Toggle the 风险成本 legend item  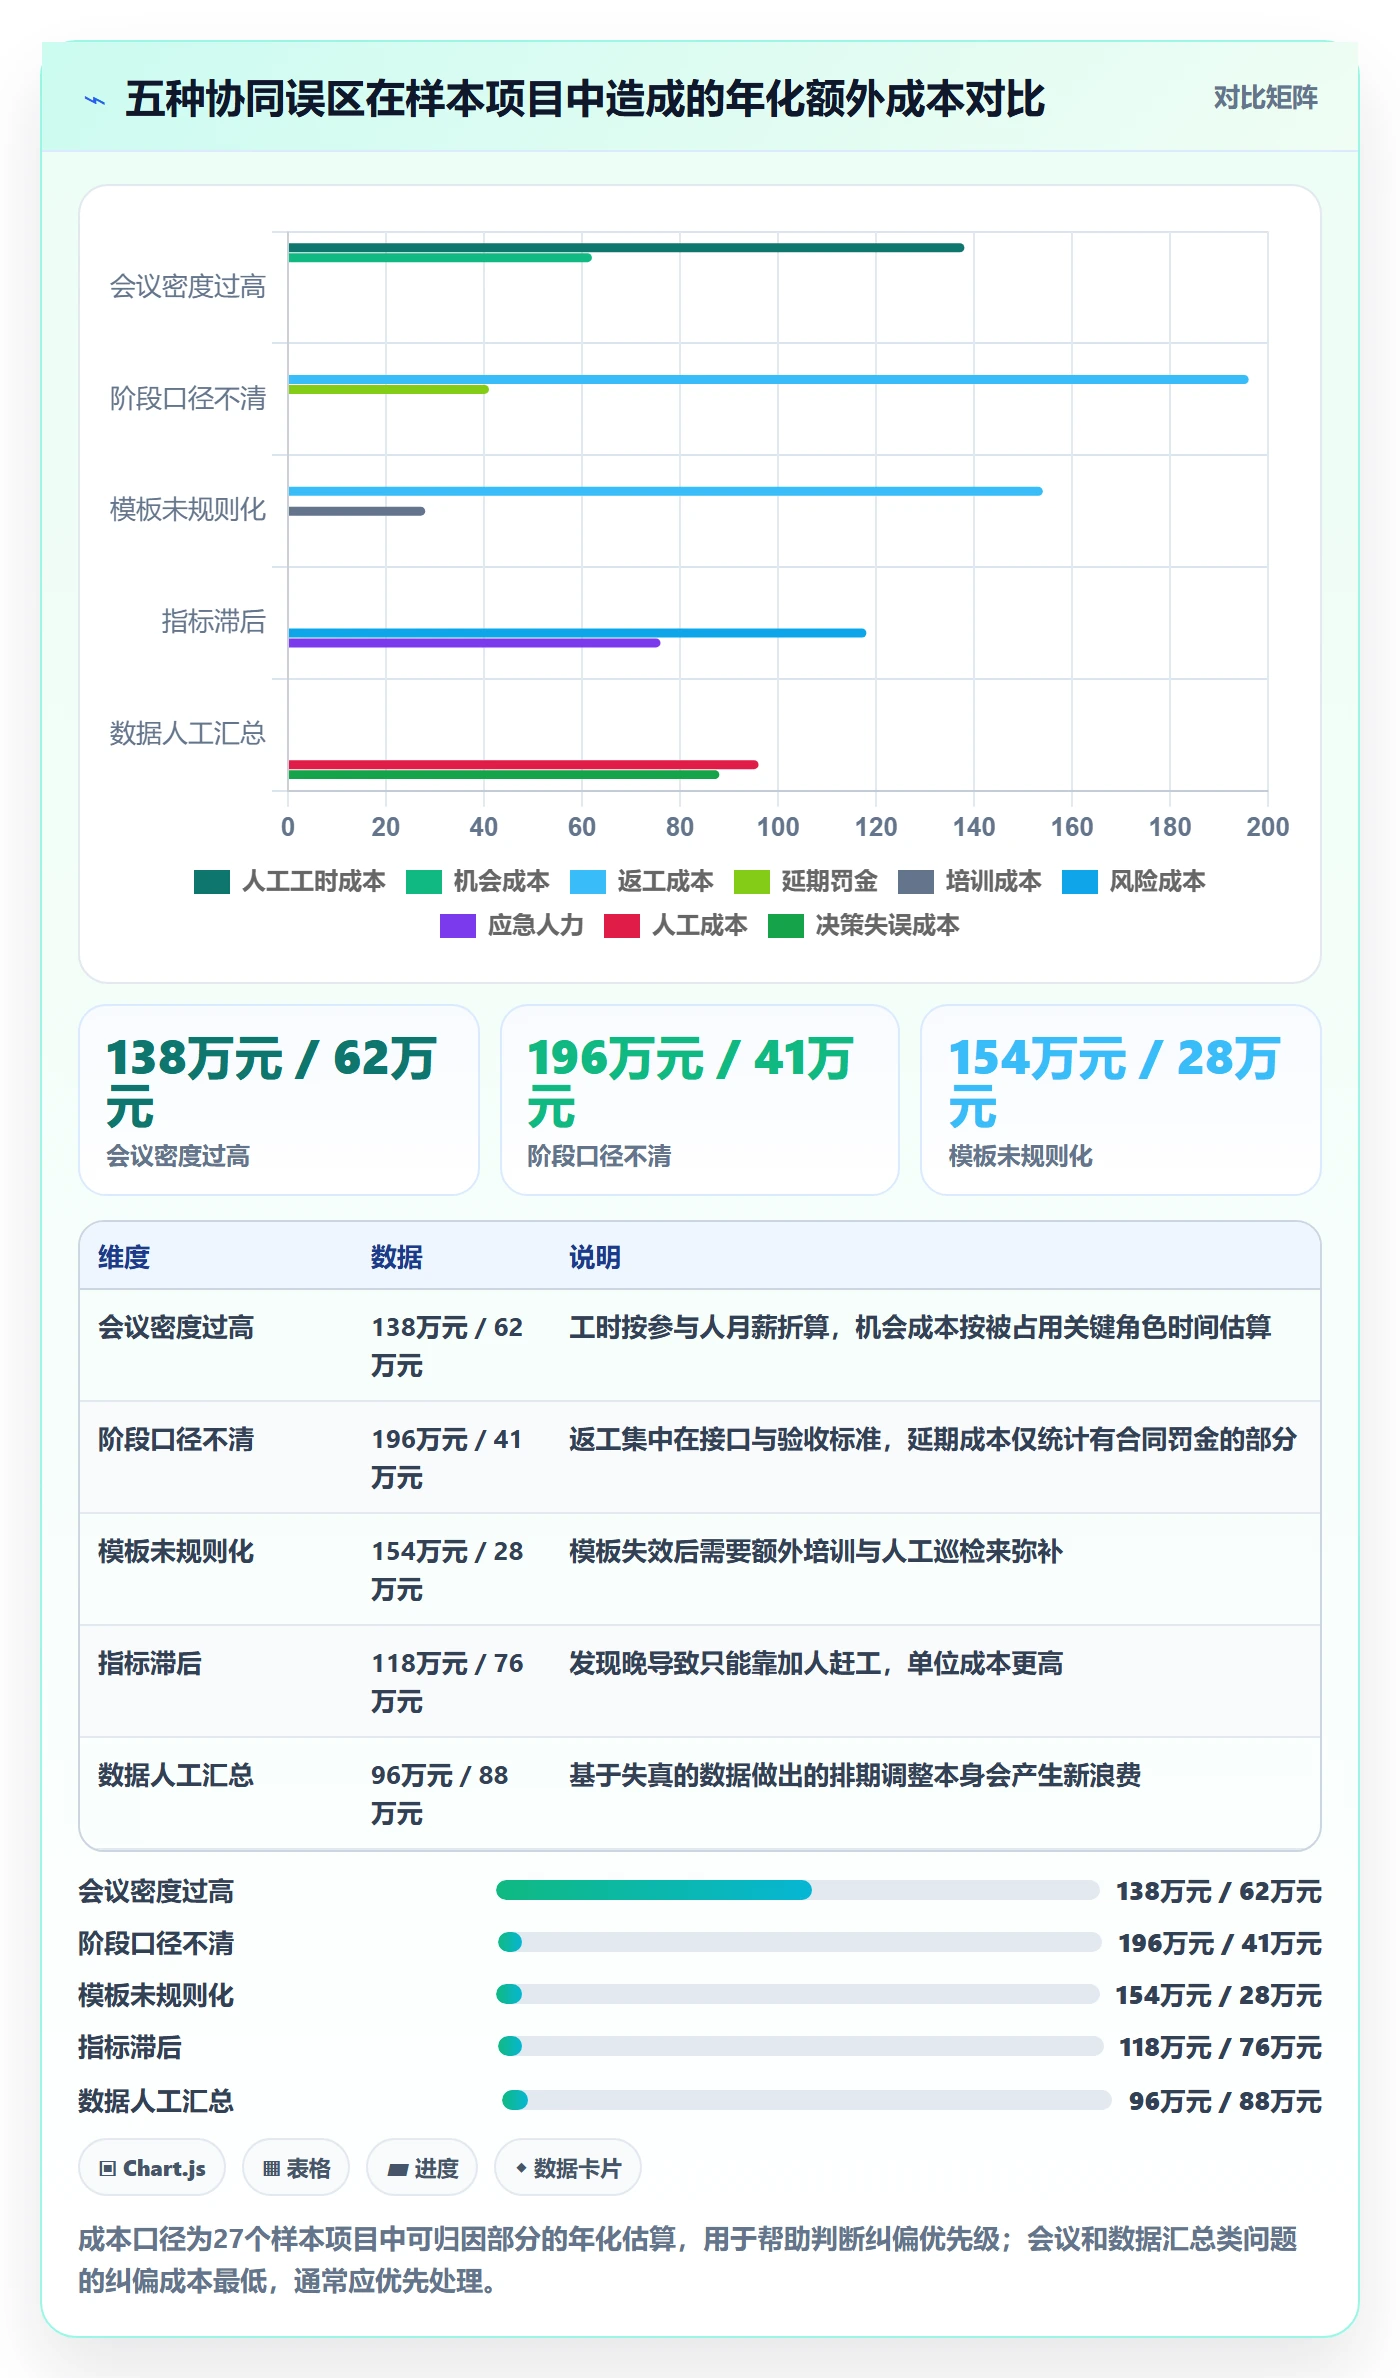click(1134, 881)
